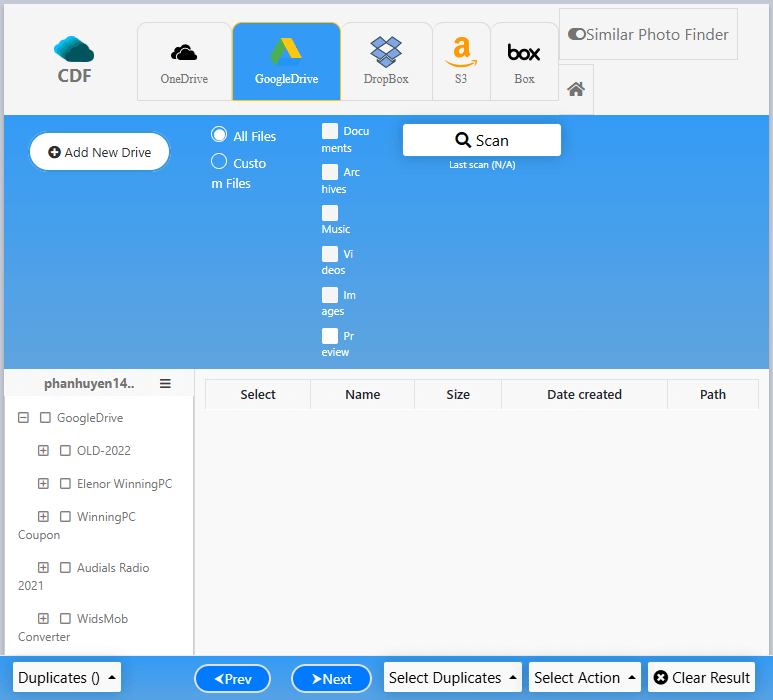This screenshot has width=773, height=700.
Task: Tick the OLD-2022 folder checkbox
Action: 65,451
